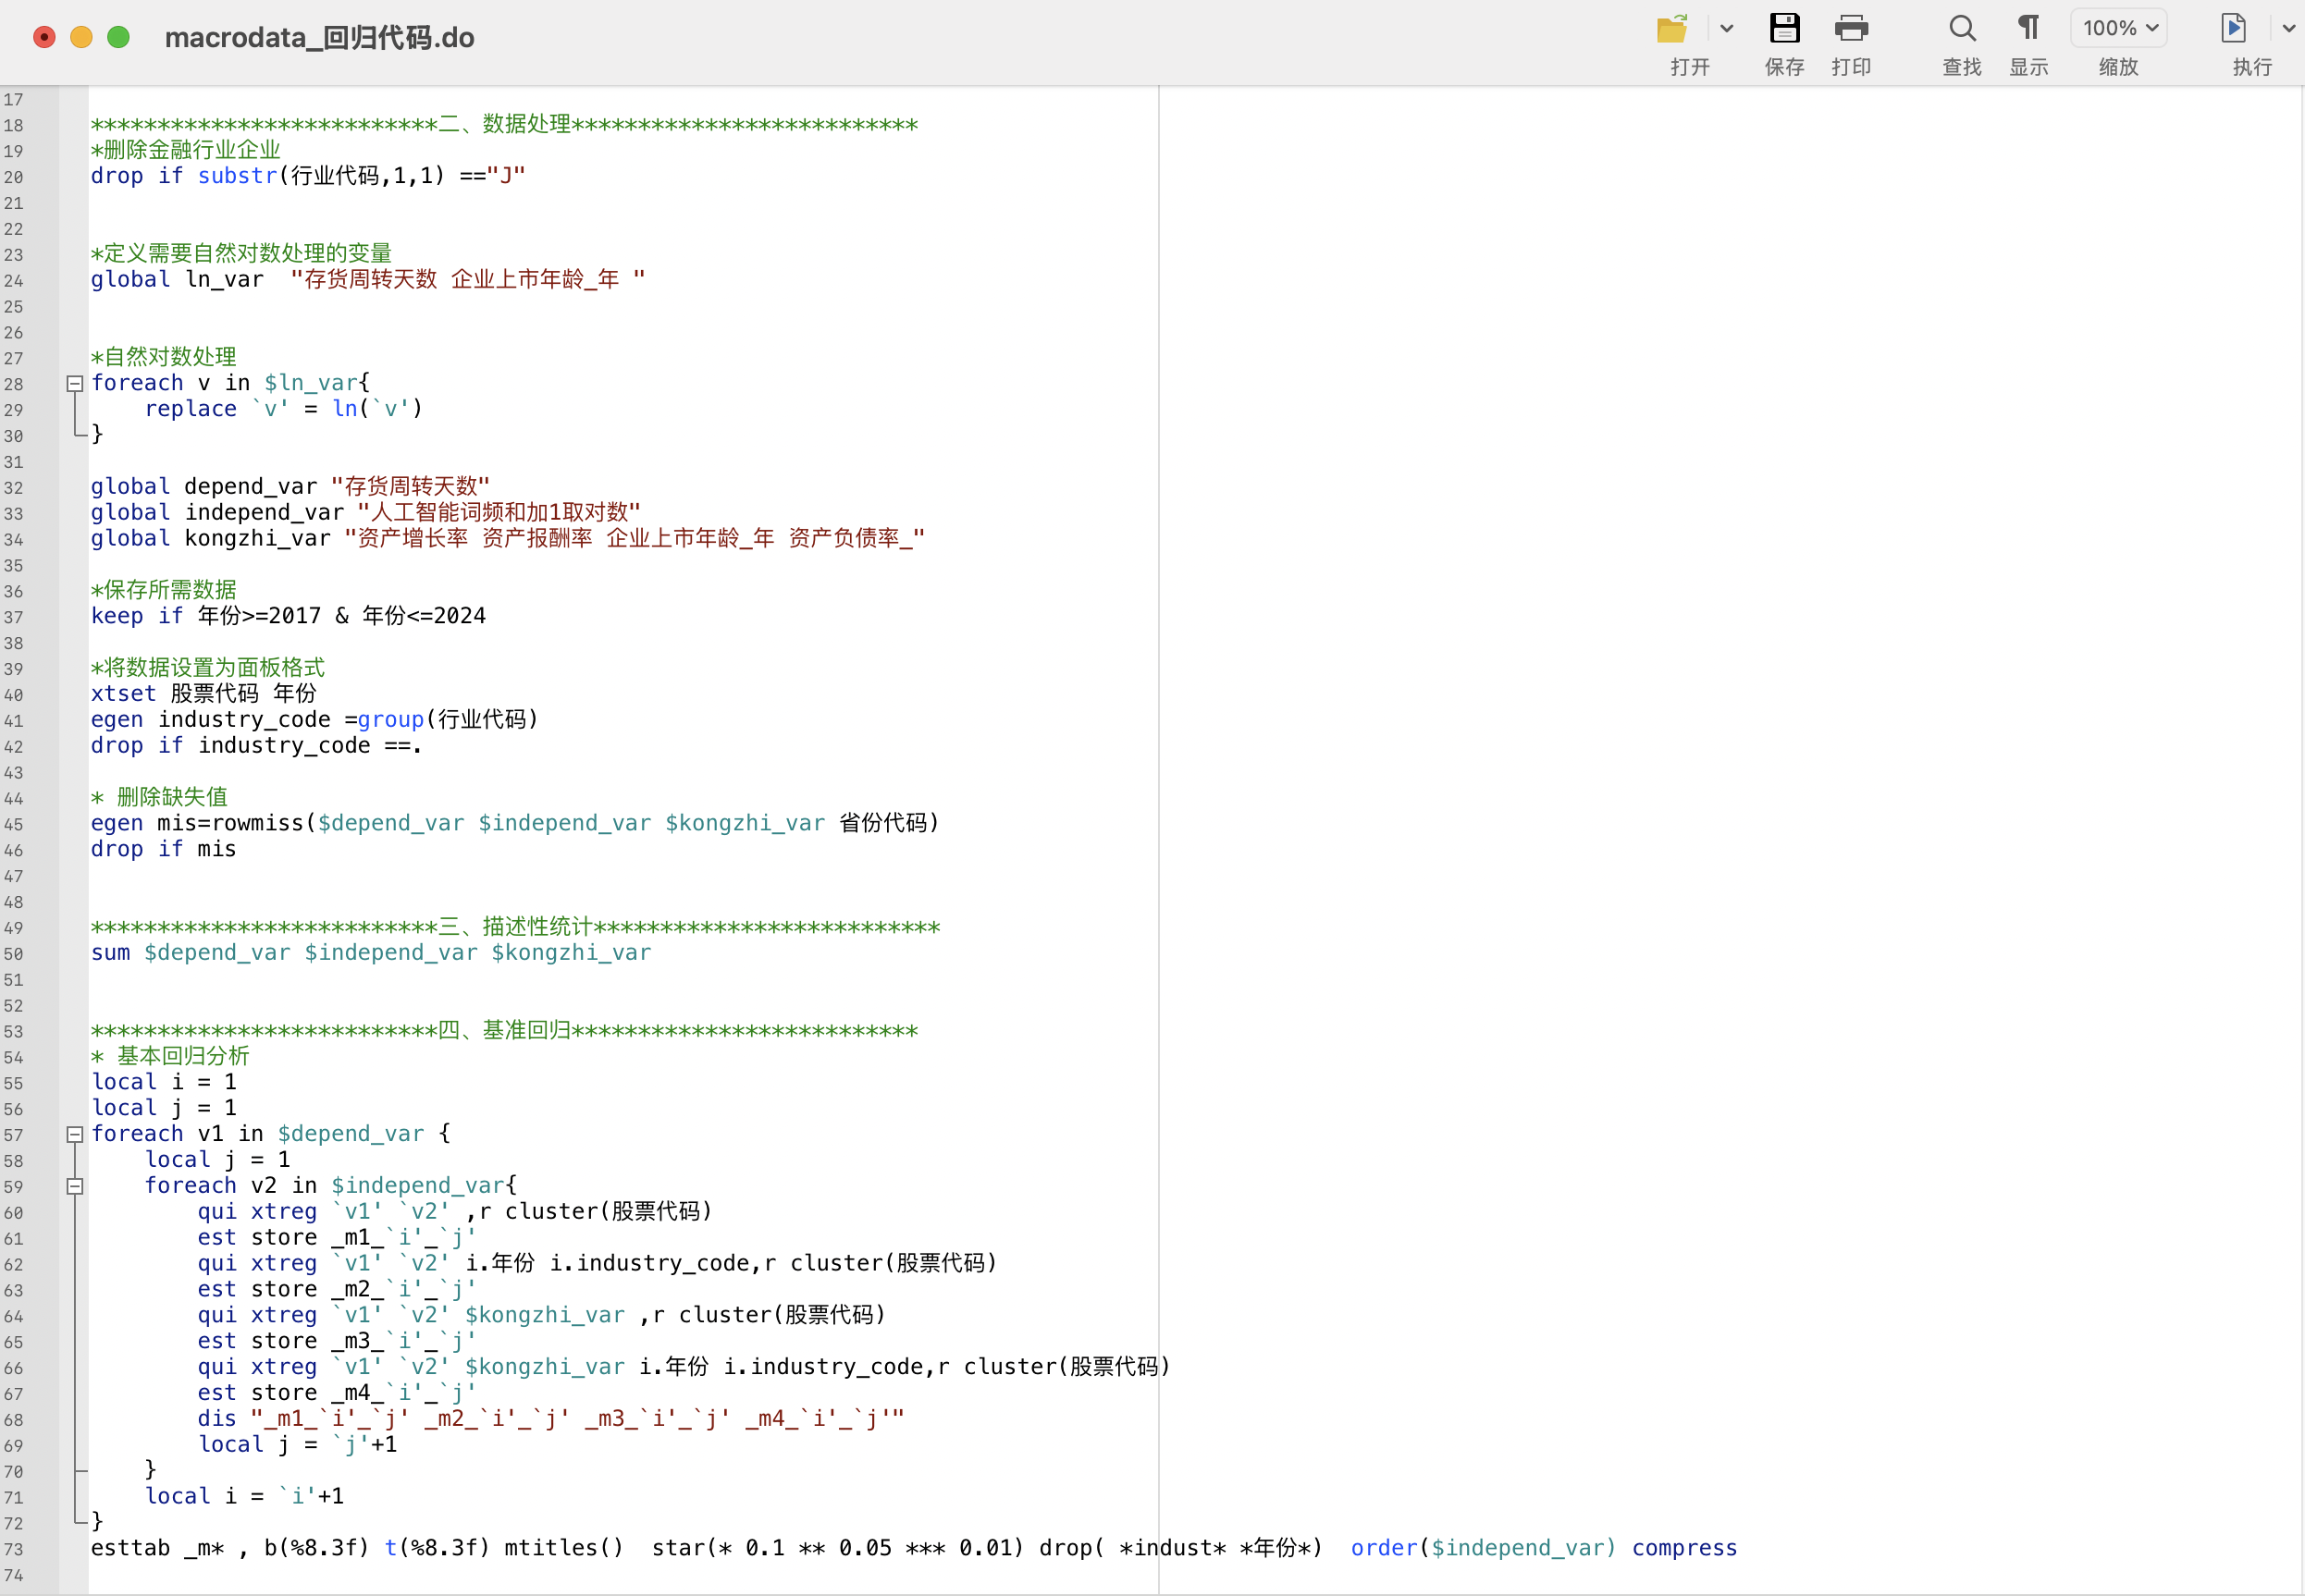The width and height of the screenshot is (2305, 1596).
Task: Click the 'dis "_m1_' line 68
Action: tap(551, 1419)
